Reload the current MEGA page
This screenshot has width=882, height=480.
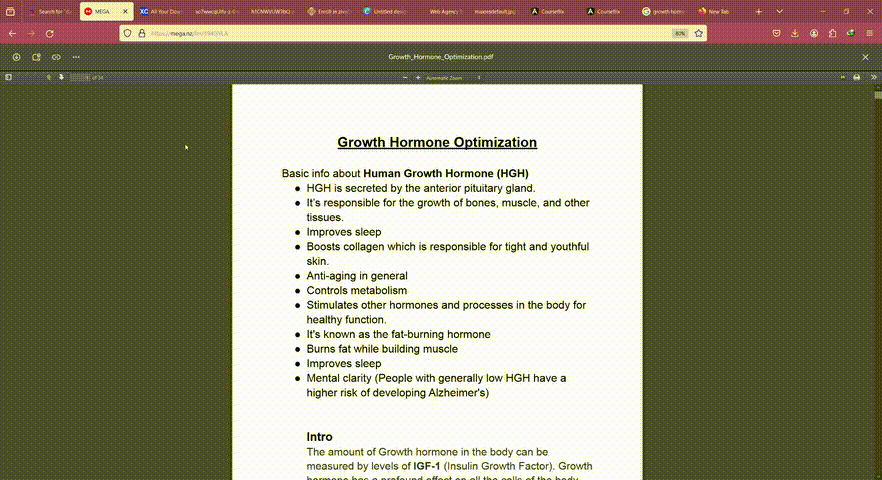click(50, 34)
